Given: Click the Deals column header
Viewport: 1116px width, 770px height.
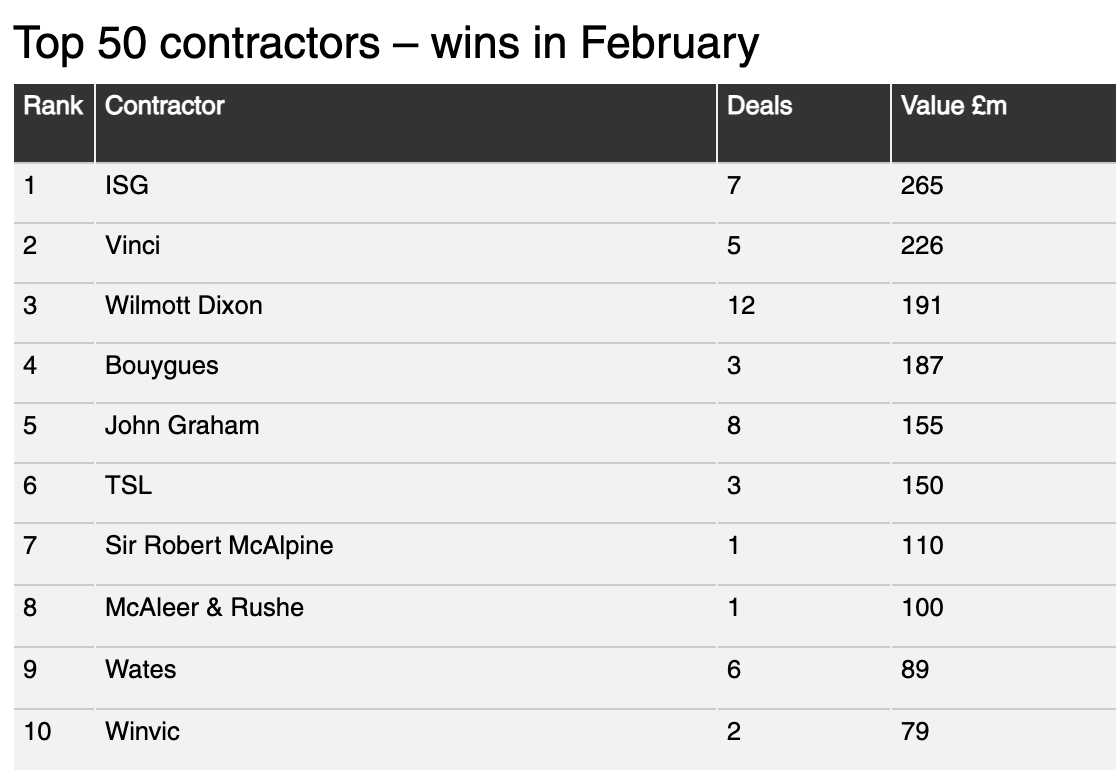Looking at the screenshot, I should 759,106.
